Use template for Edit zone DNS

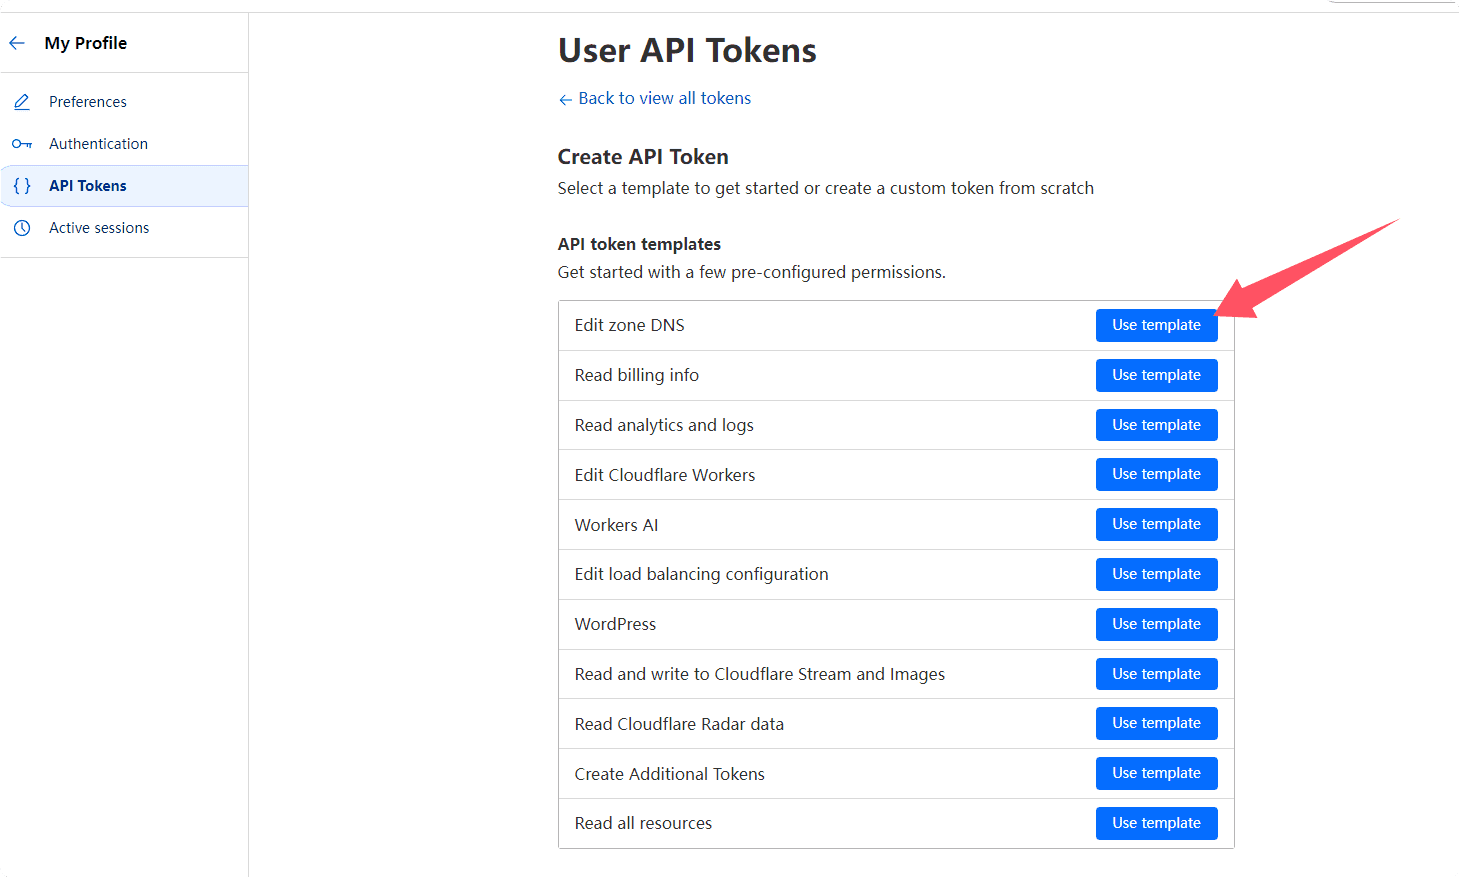1156,325
